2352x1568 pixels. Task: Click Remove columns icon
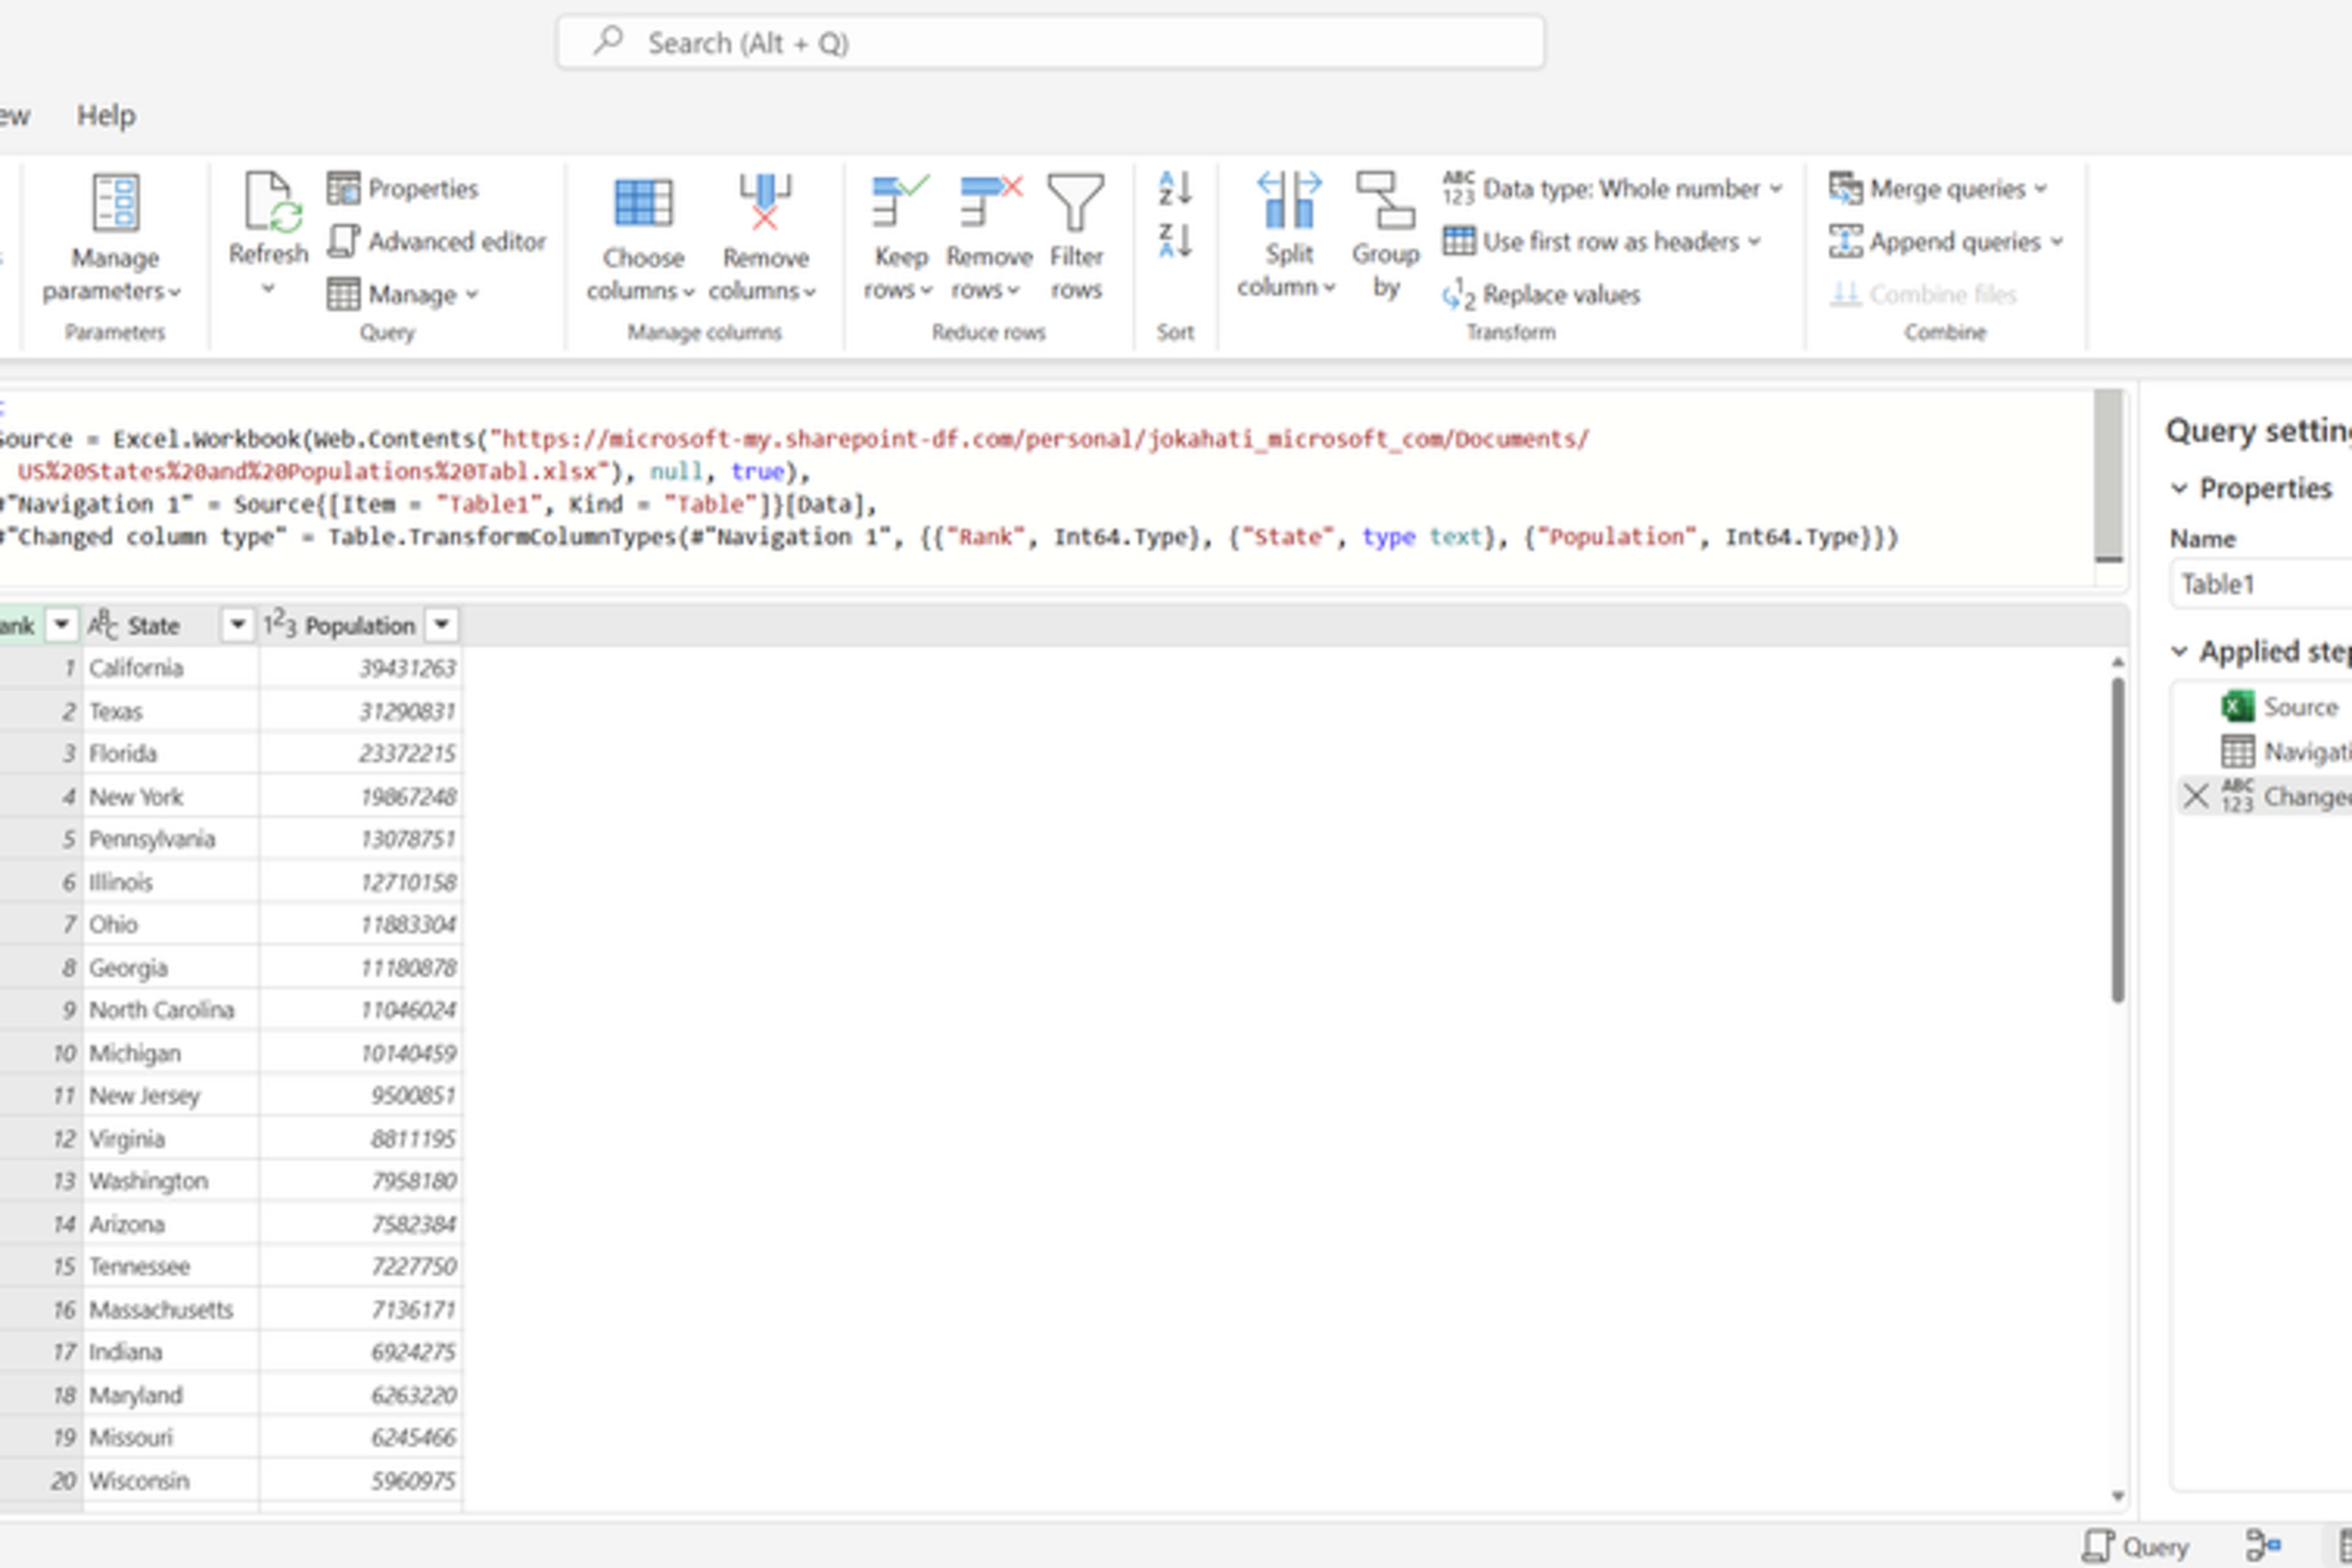(x=765, y=202)
